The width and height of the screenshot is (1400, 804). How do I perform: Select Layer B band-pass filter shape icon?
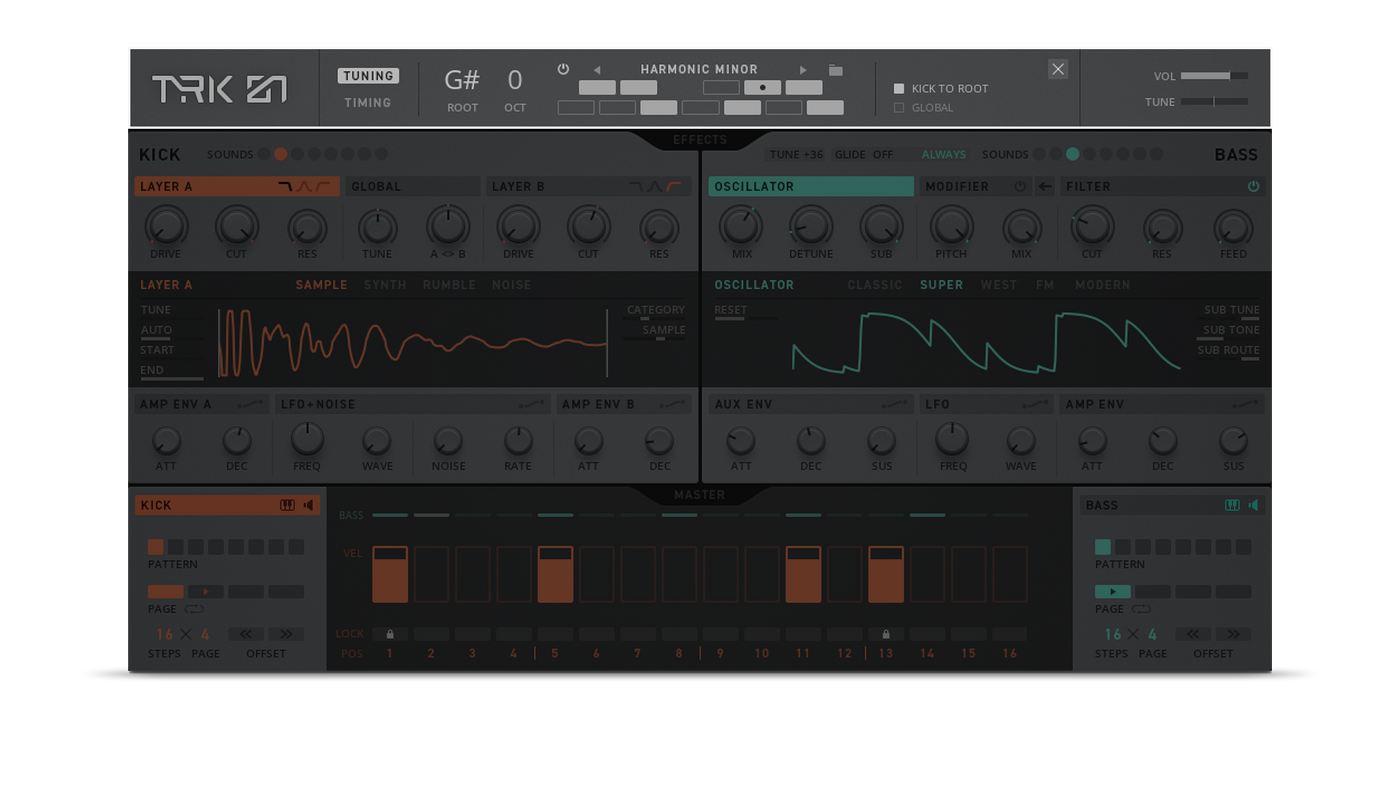(x=655, y=187)
